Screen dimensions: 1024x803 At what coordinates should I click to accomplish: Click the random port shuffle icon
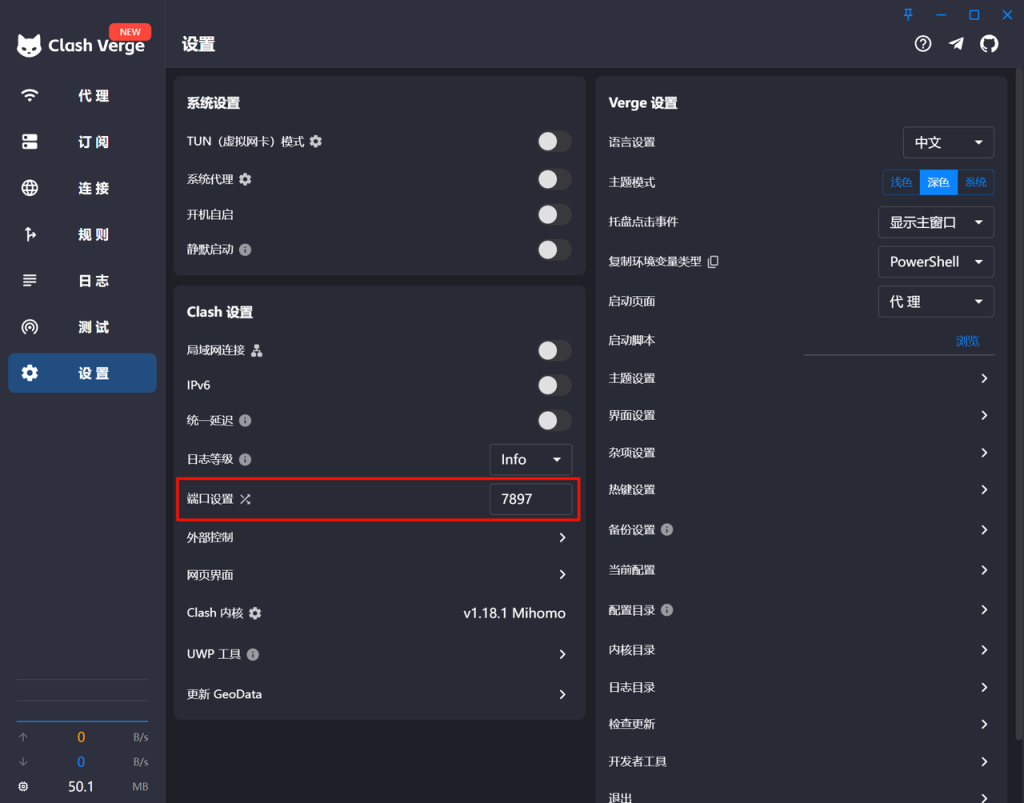[x=245, y=499]
